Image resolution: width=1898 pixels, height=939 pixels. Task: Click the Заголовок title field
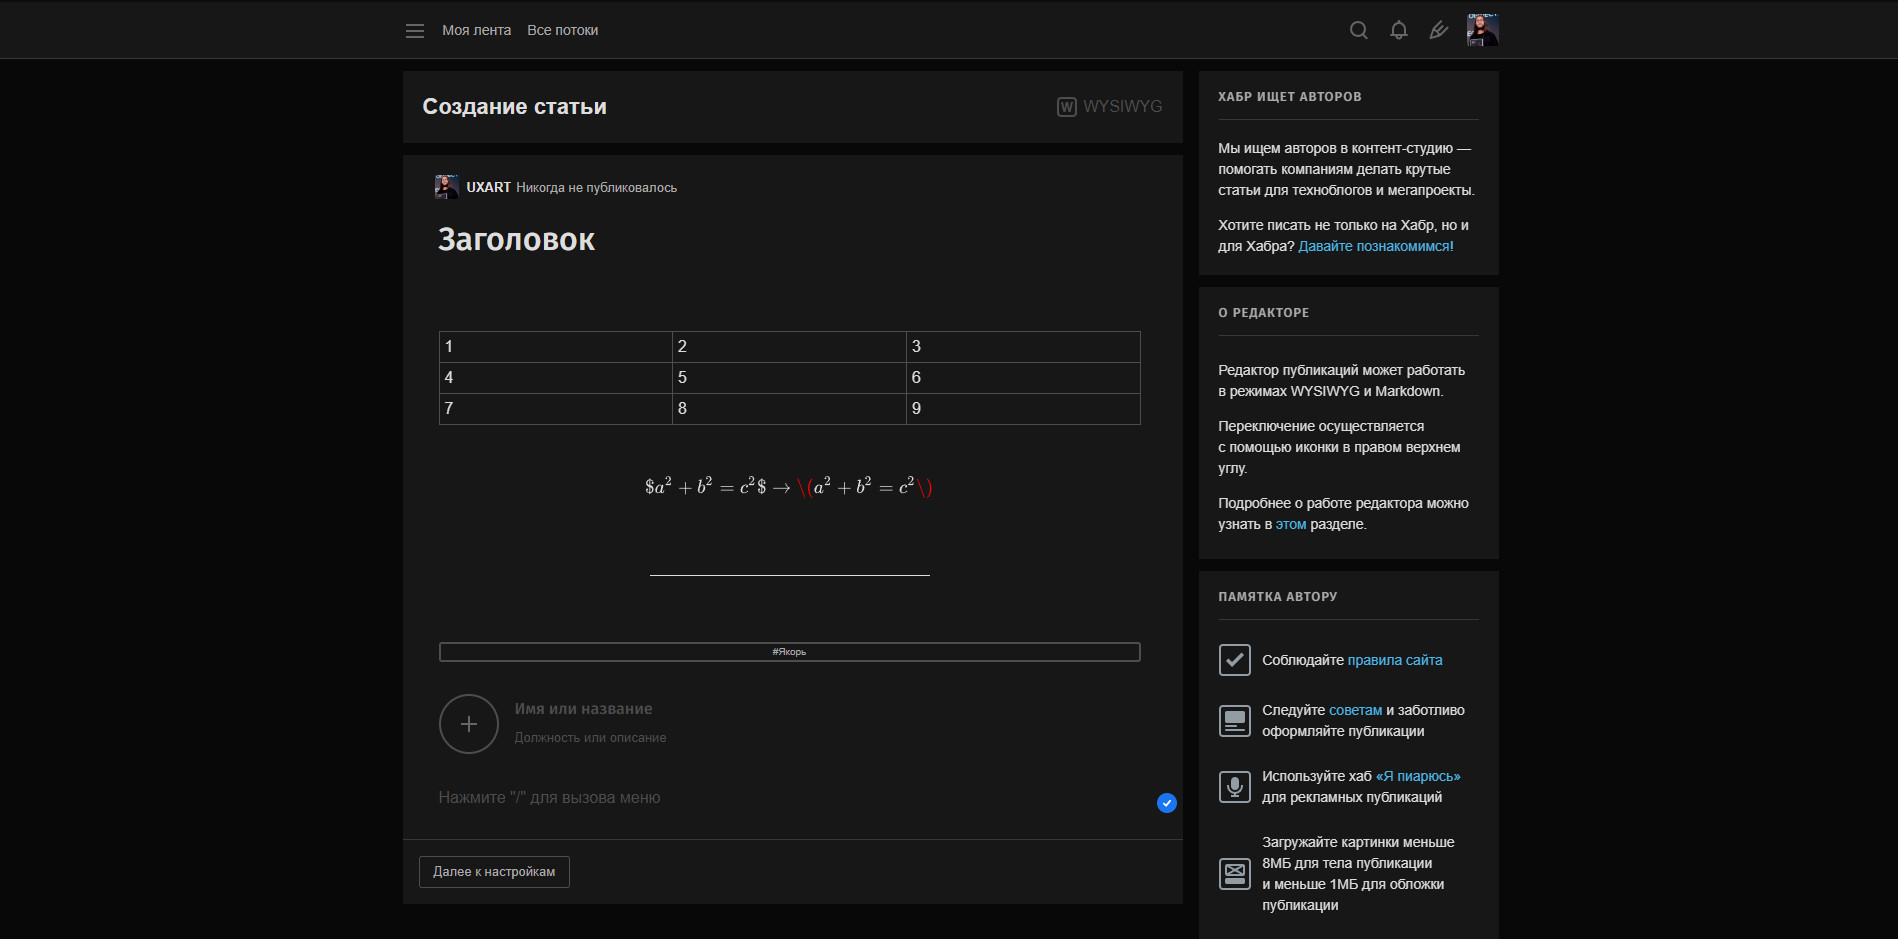point(516,240)
